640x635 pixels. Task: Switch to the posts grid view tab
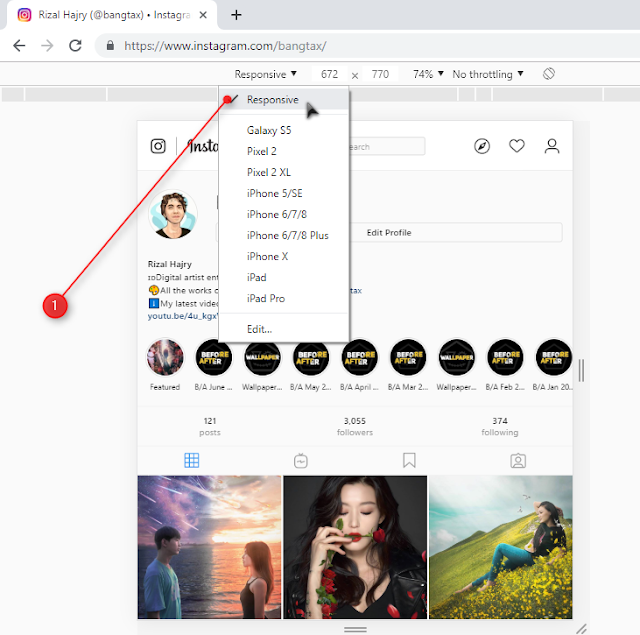point(191,461)
